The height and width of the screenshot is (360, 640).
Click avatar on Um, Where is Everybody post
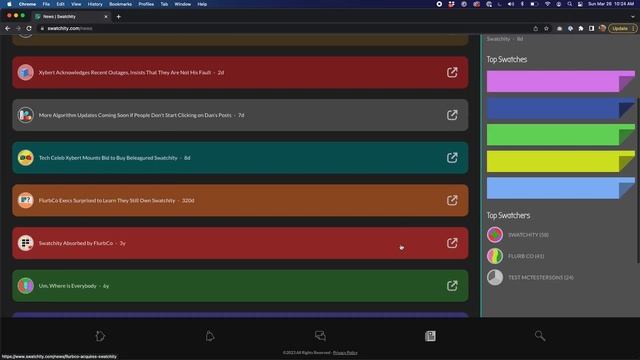(25, 286)
